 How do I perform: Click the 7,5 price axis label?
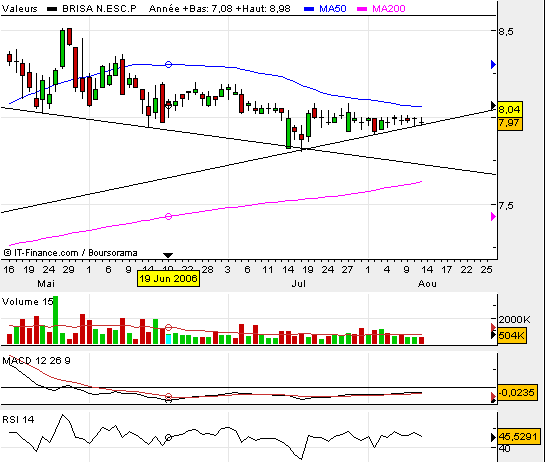(x=506, y=205)
